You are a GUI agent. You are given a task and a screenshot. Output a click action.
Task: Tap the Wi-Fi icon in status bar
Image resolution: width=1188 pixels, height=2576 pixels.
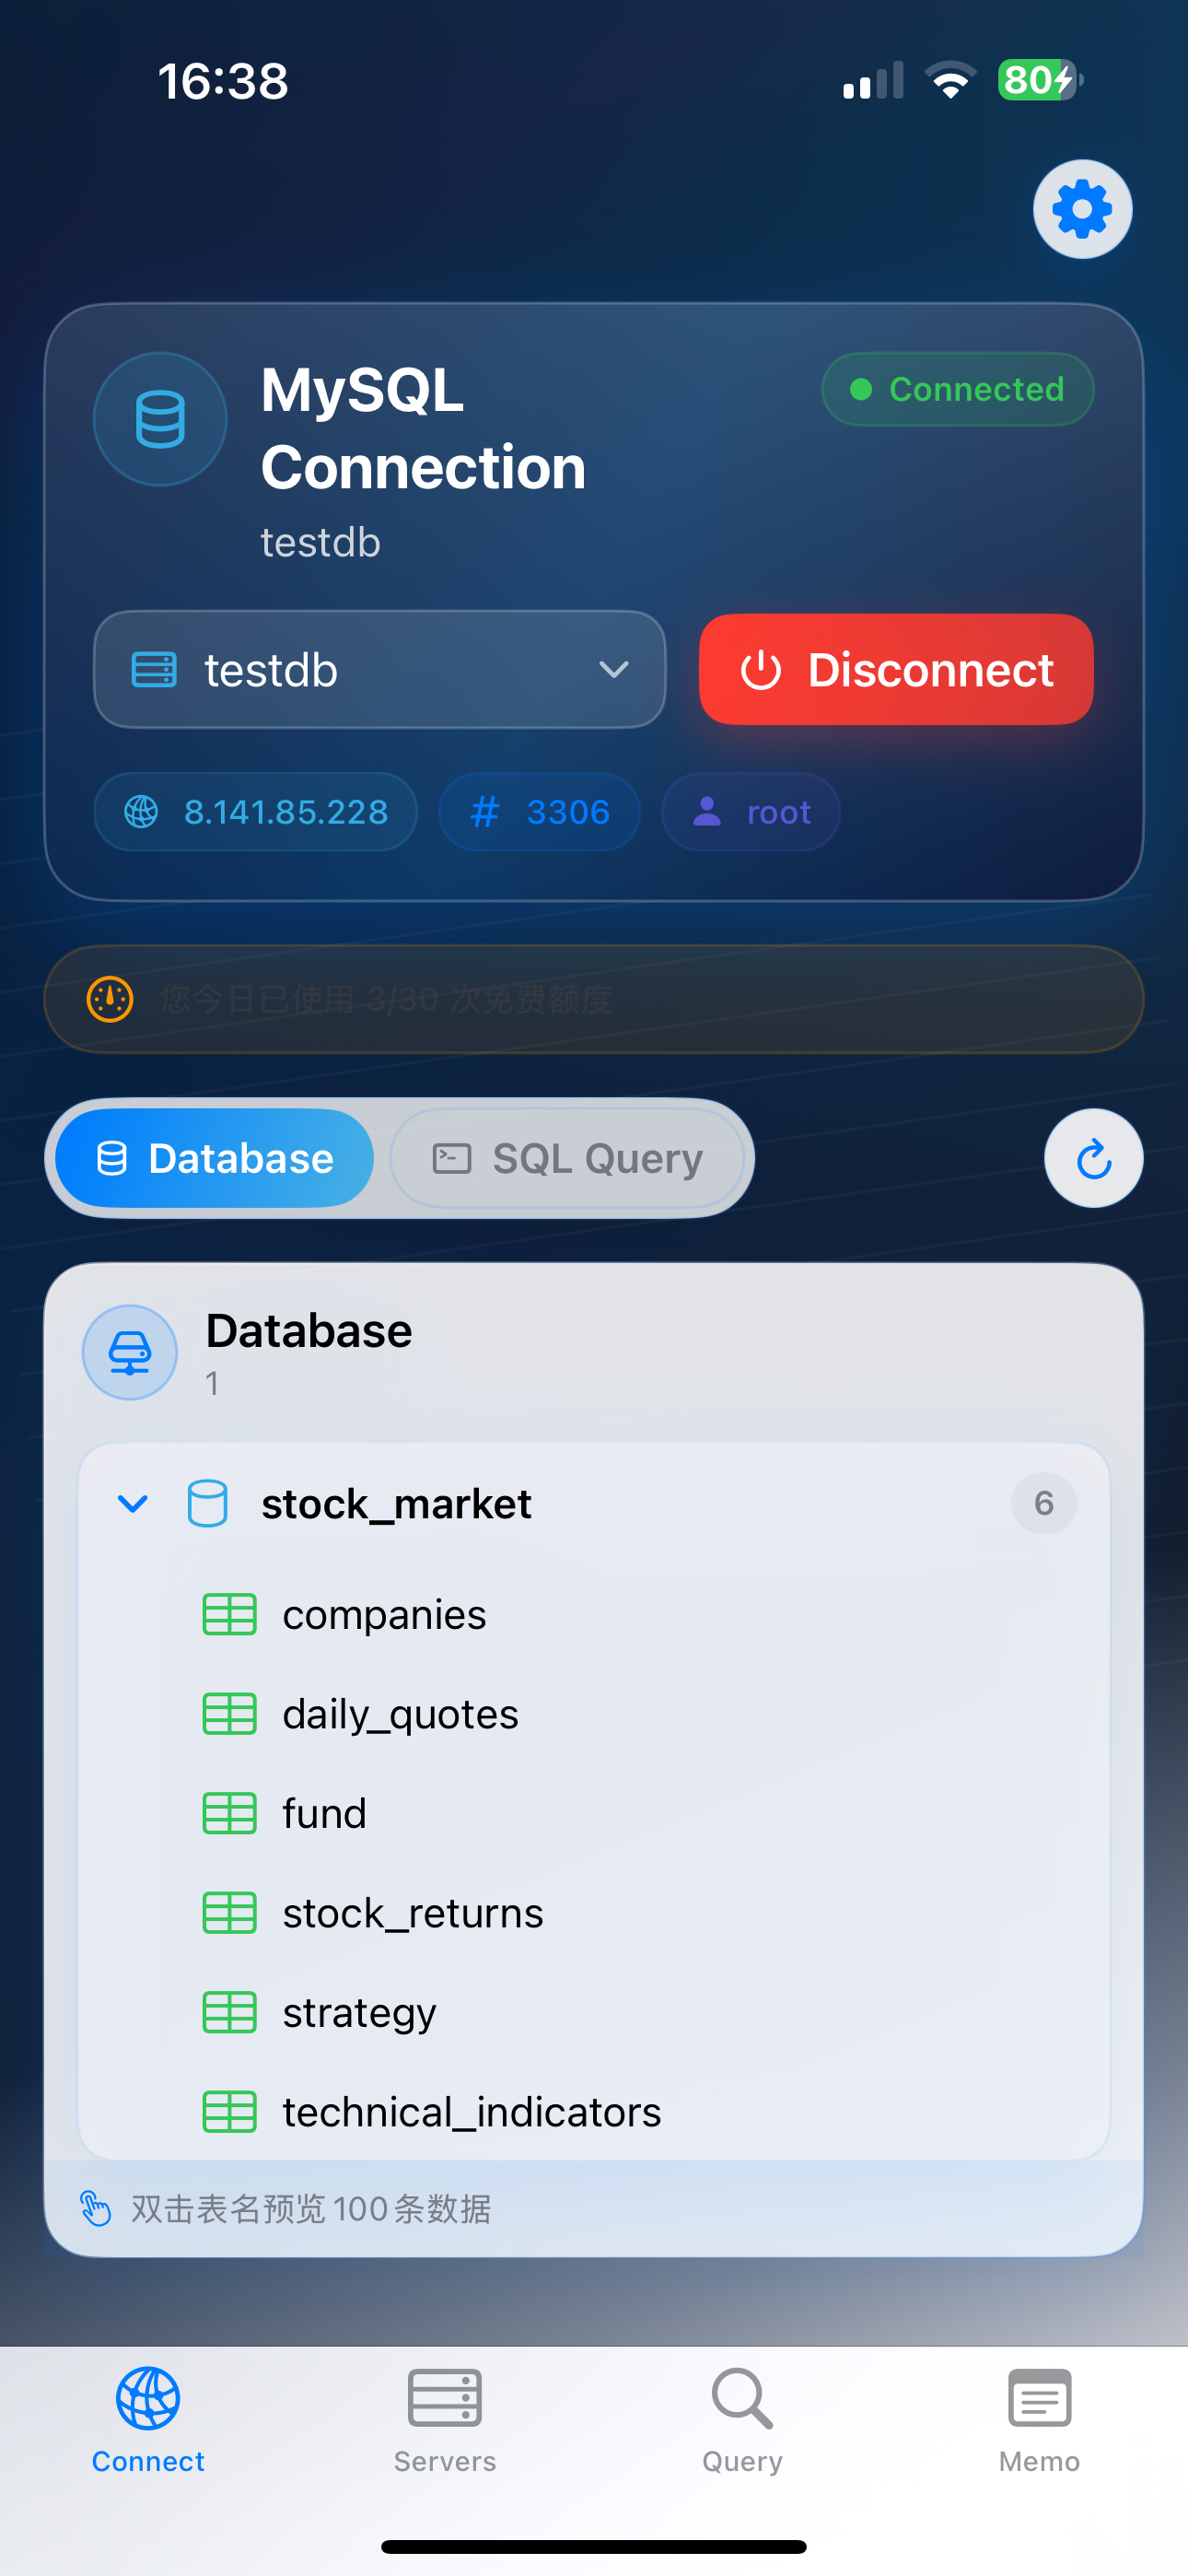tap(950, 80)
